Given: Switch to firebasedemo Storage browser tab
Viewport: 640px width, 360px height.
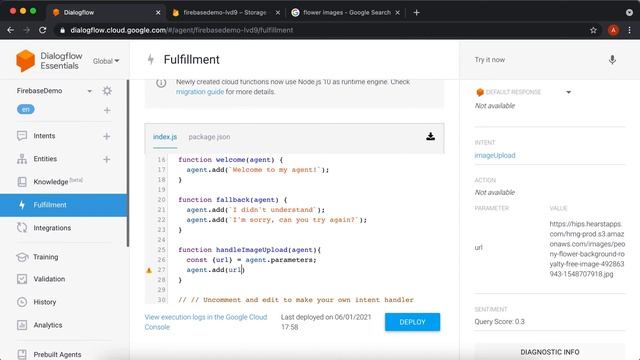Looking at the screenshot, I should pos(225,13).
